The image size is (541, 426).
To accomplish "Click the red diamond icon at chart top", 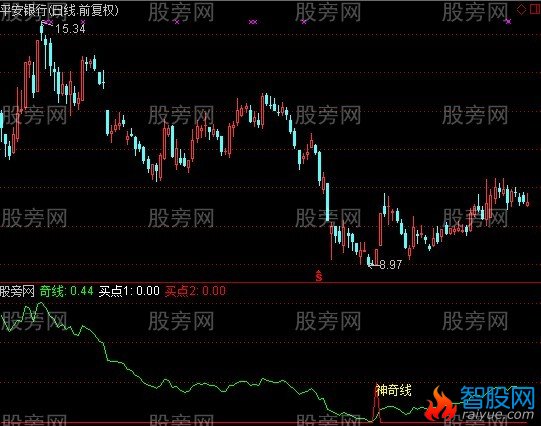I will click(521, 10).
